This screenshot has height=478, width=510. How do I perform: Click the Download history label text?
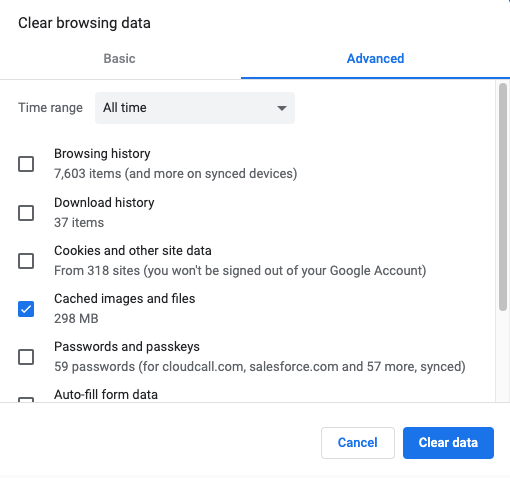point(104,202)
